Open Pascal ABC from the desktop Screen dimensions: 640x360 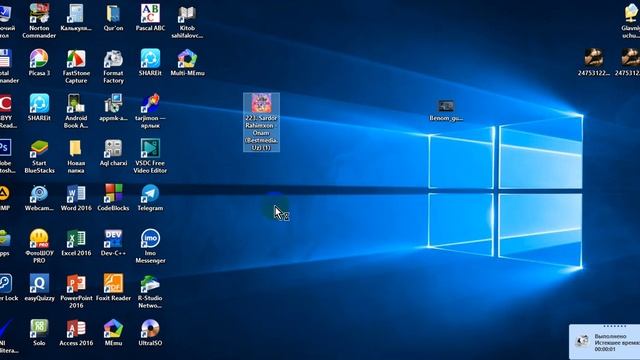[150, 17]
